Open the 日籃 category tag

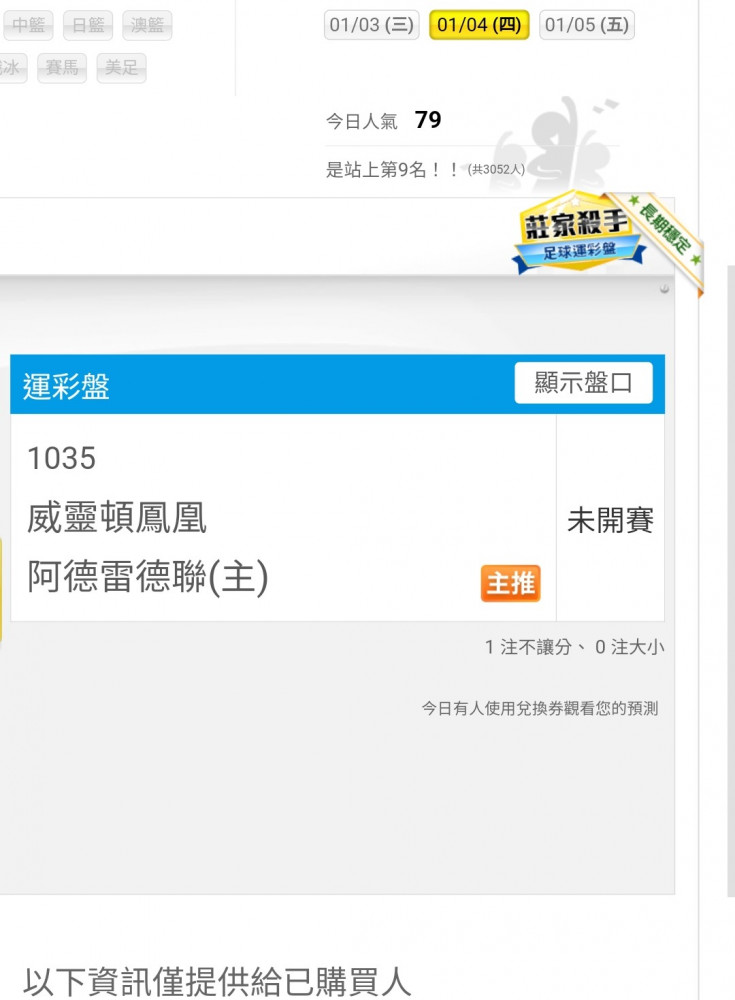click(x=88, y=26)
